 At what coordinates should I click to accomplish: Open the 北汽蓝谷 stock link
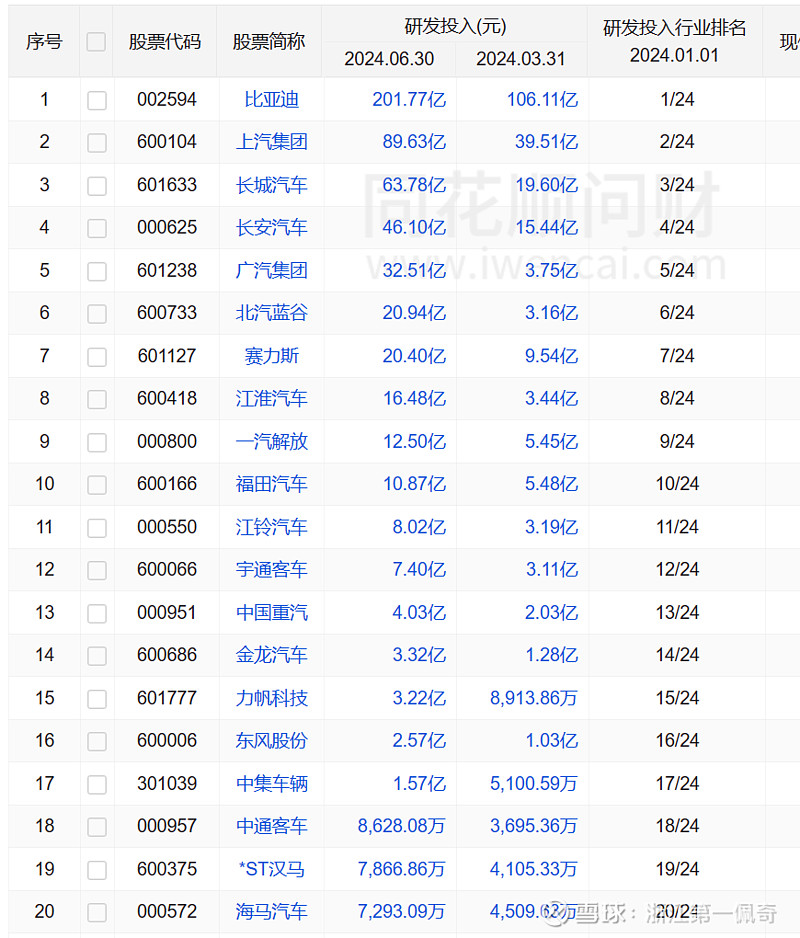click(272, 313)
